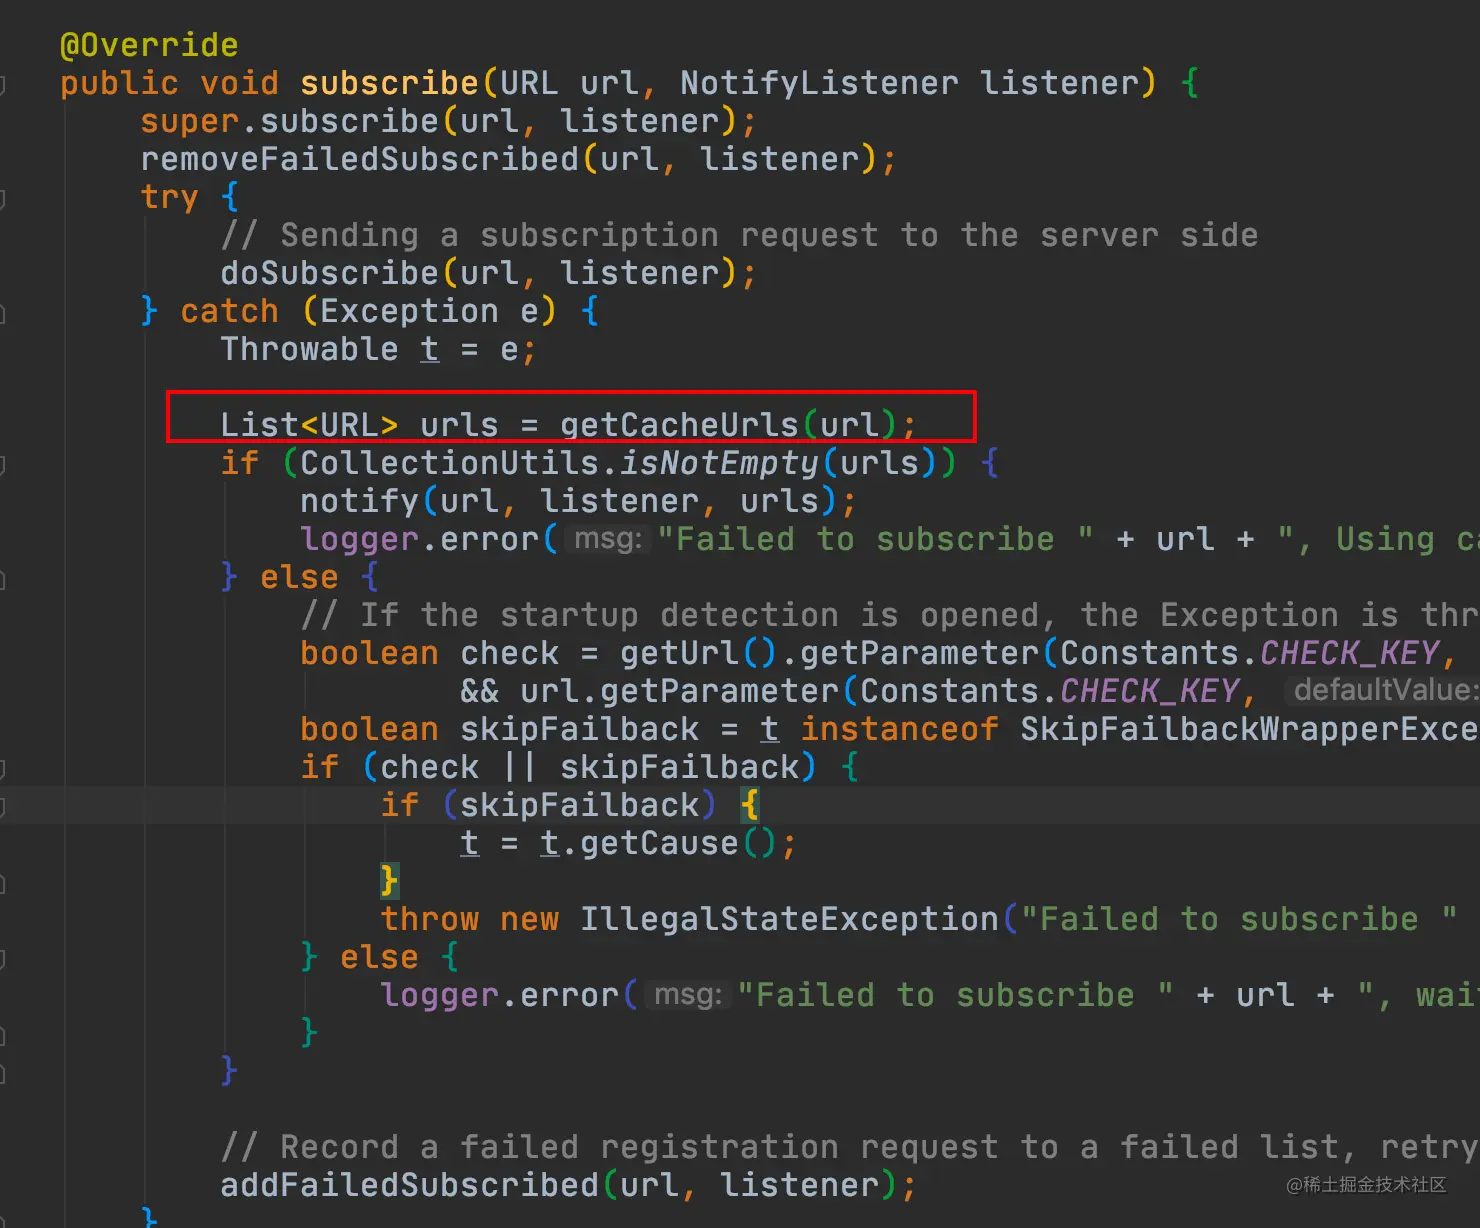Screen dimensions: 1480x1228
Task: Click the super keyword
Action: click(189, 121)
